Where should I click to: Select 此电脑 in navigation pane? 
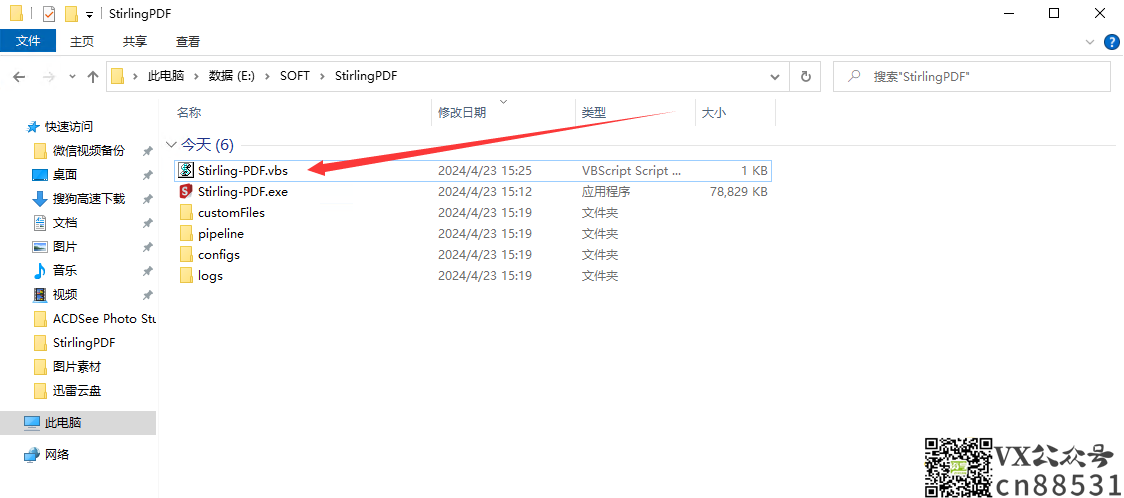point(62,423)
